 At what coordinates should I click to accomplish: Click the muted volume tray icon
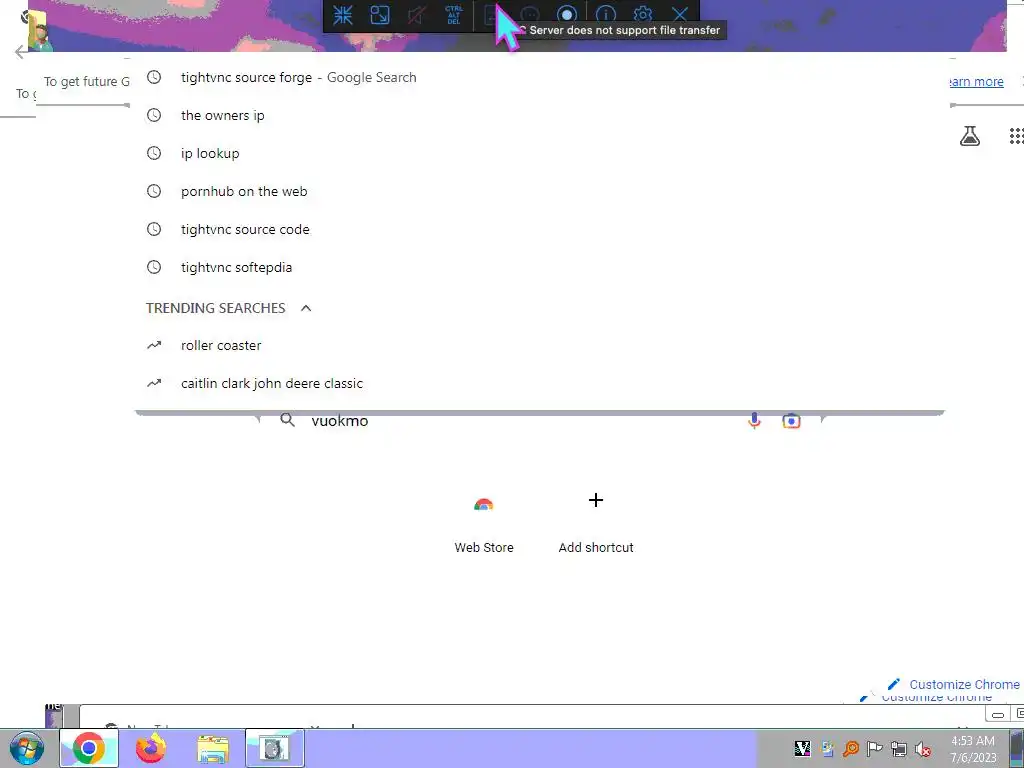click(x=923, y=748)
